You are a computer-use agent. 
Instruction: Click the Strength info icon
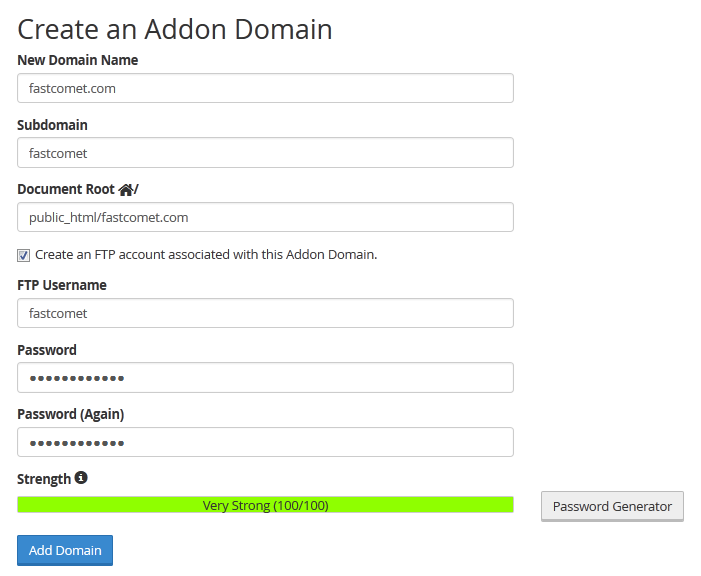81,478
